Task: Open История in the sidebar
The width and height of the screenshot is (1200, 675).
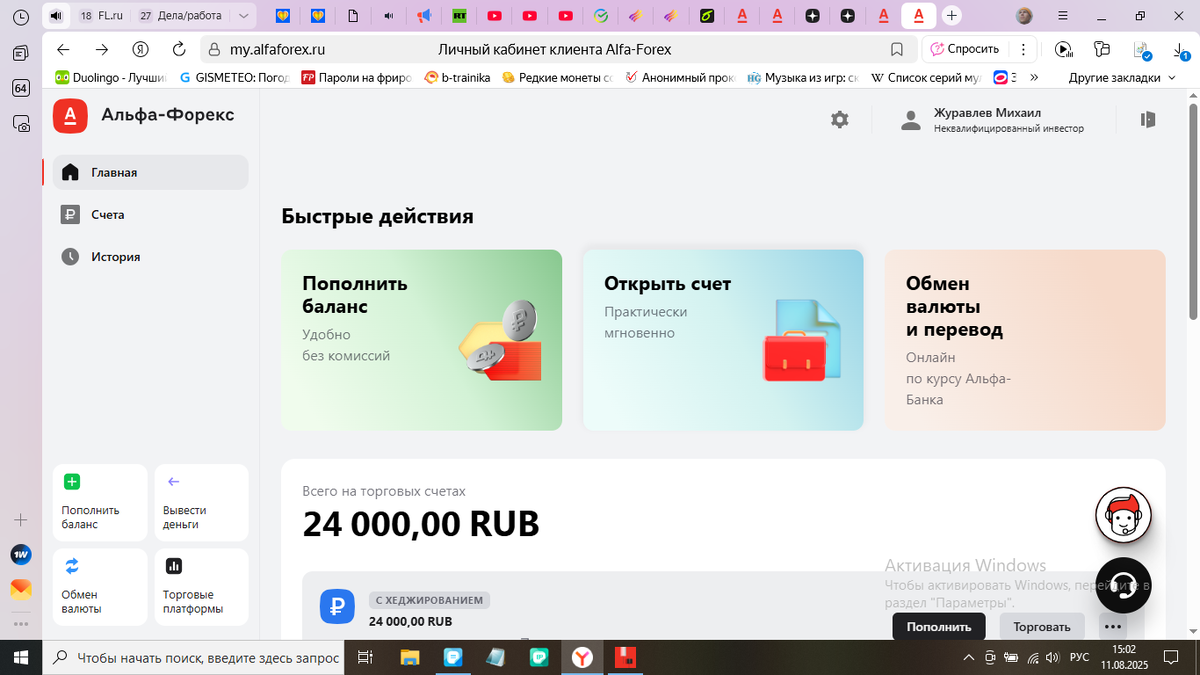Action: pos(150,256)
